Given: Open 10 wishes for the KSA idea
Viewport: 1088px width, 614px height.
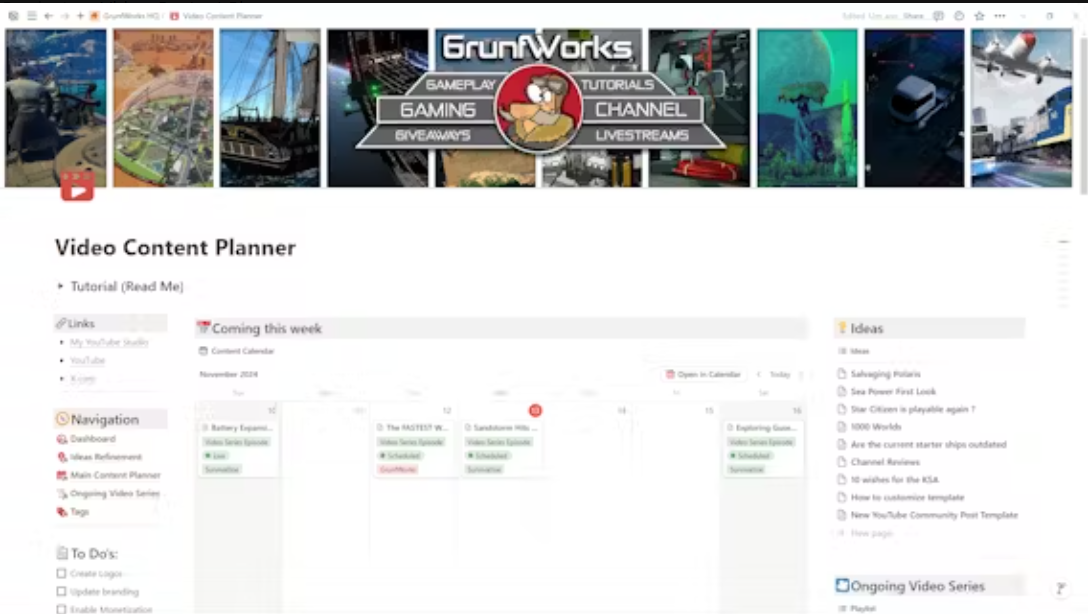Looking at the screenshot, I should coord(894,479).
